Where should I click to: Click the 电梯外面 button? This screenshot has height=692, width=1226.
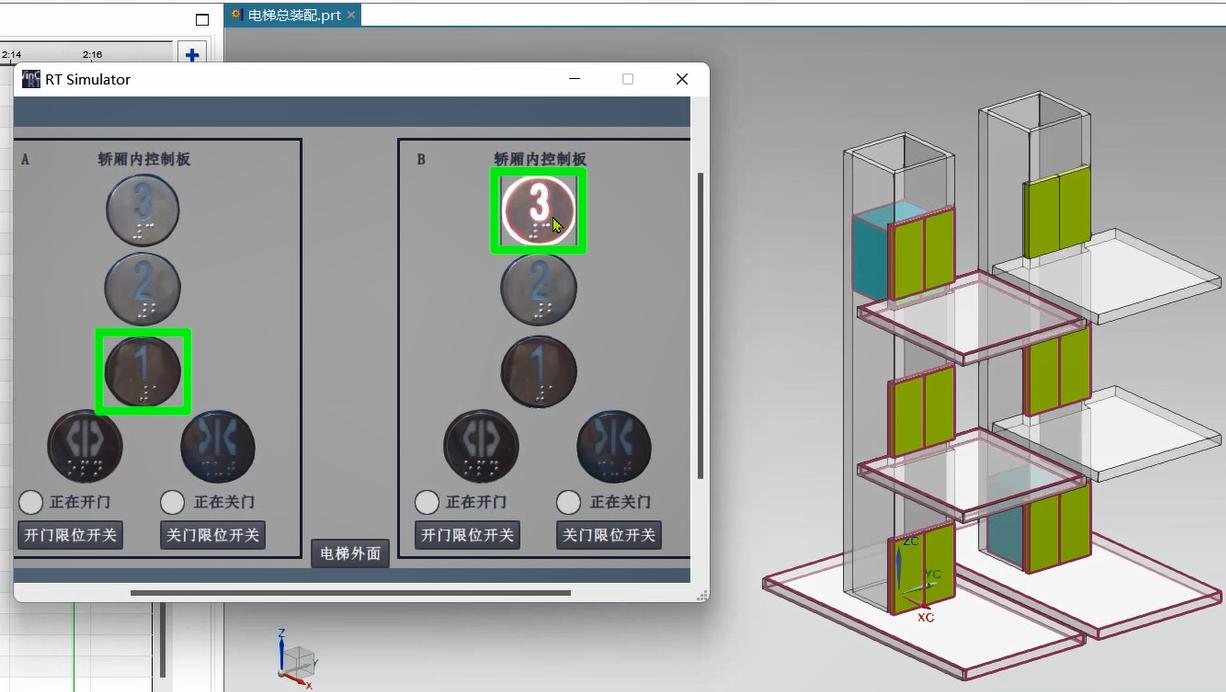click(350, 553)
